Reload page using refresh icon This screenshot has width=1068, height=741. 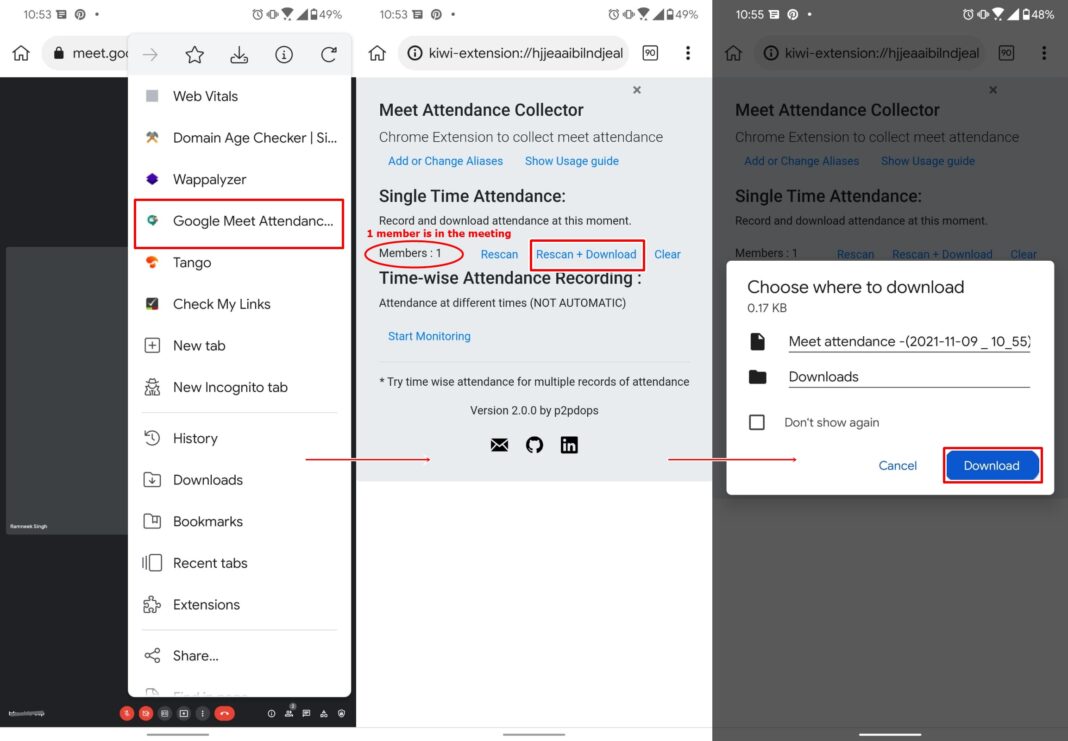pyautogui.click(x=329, y=54)
